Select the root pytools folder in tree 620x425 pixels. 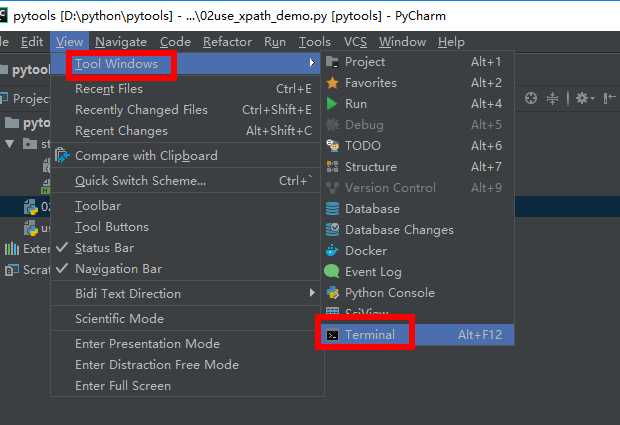[27, 123]
